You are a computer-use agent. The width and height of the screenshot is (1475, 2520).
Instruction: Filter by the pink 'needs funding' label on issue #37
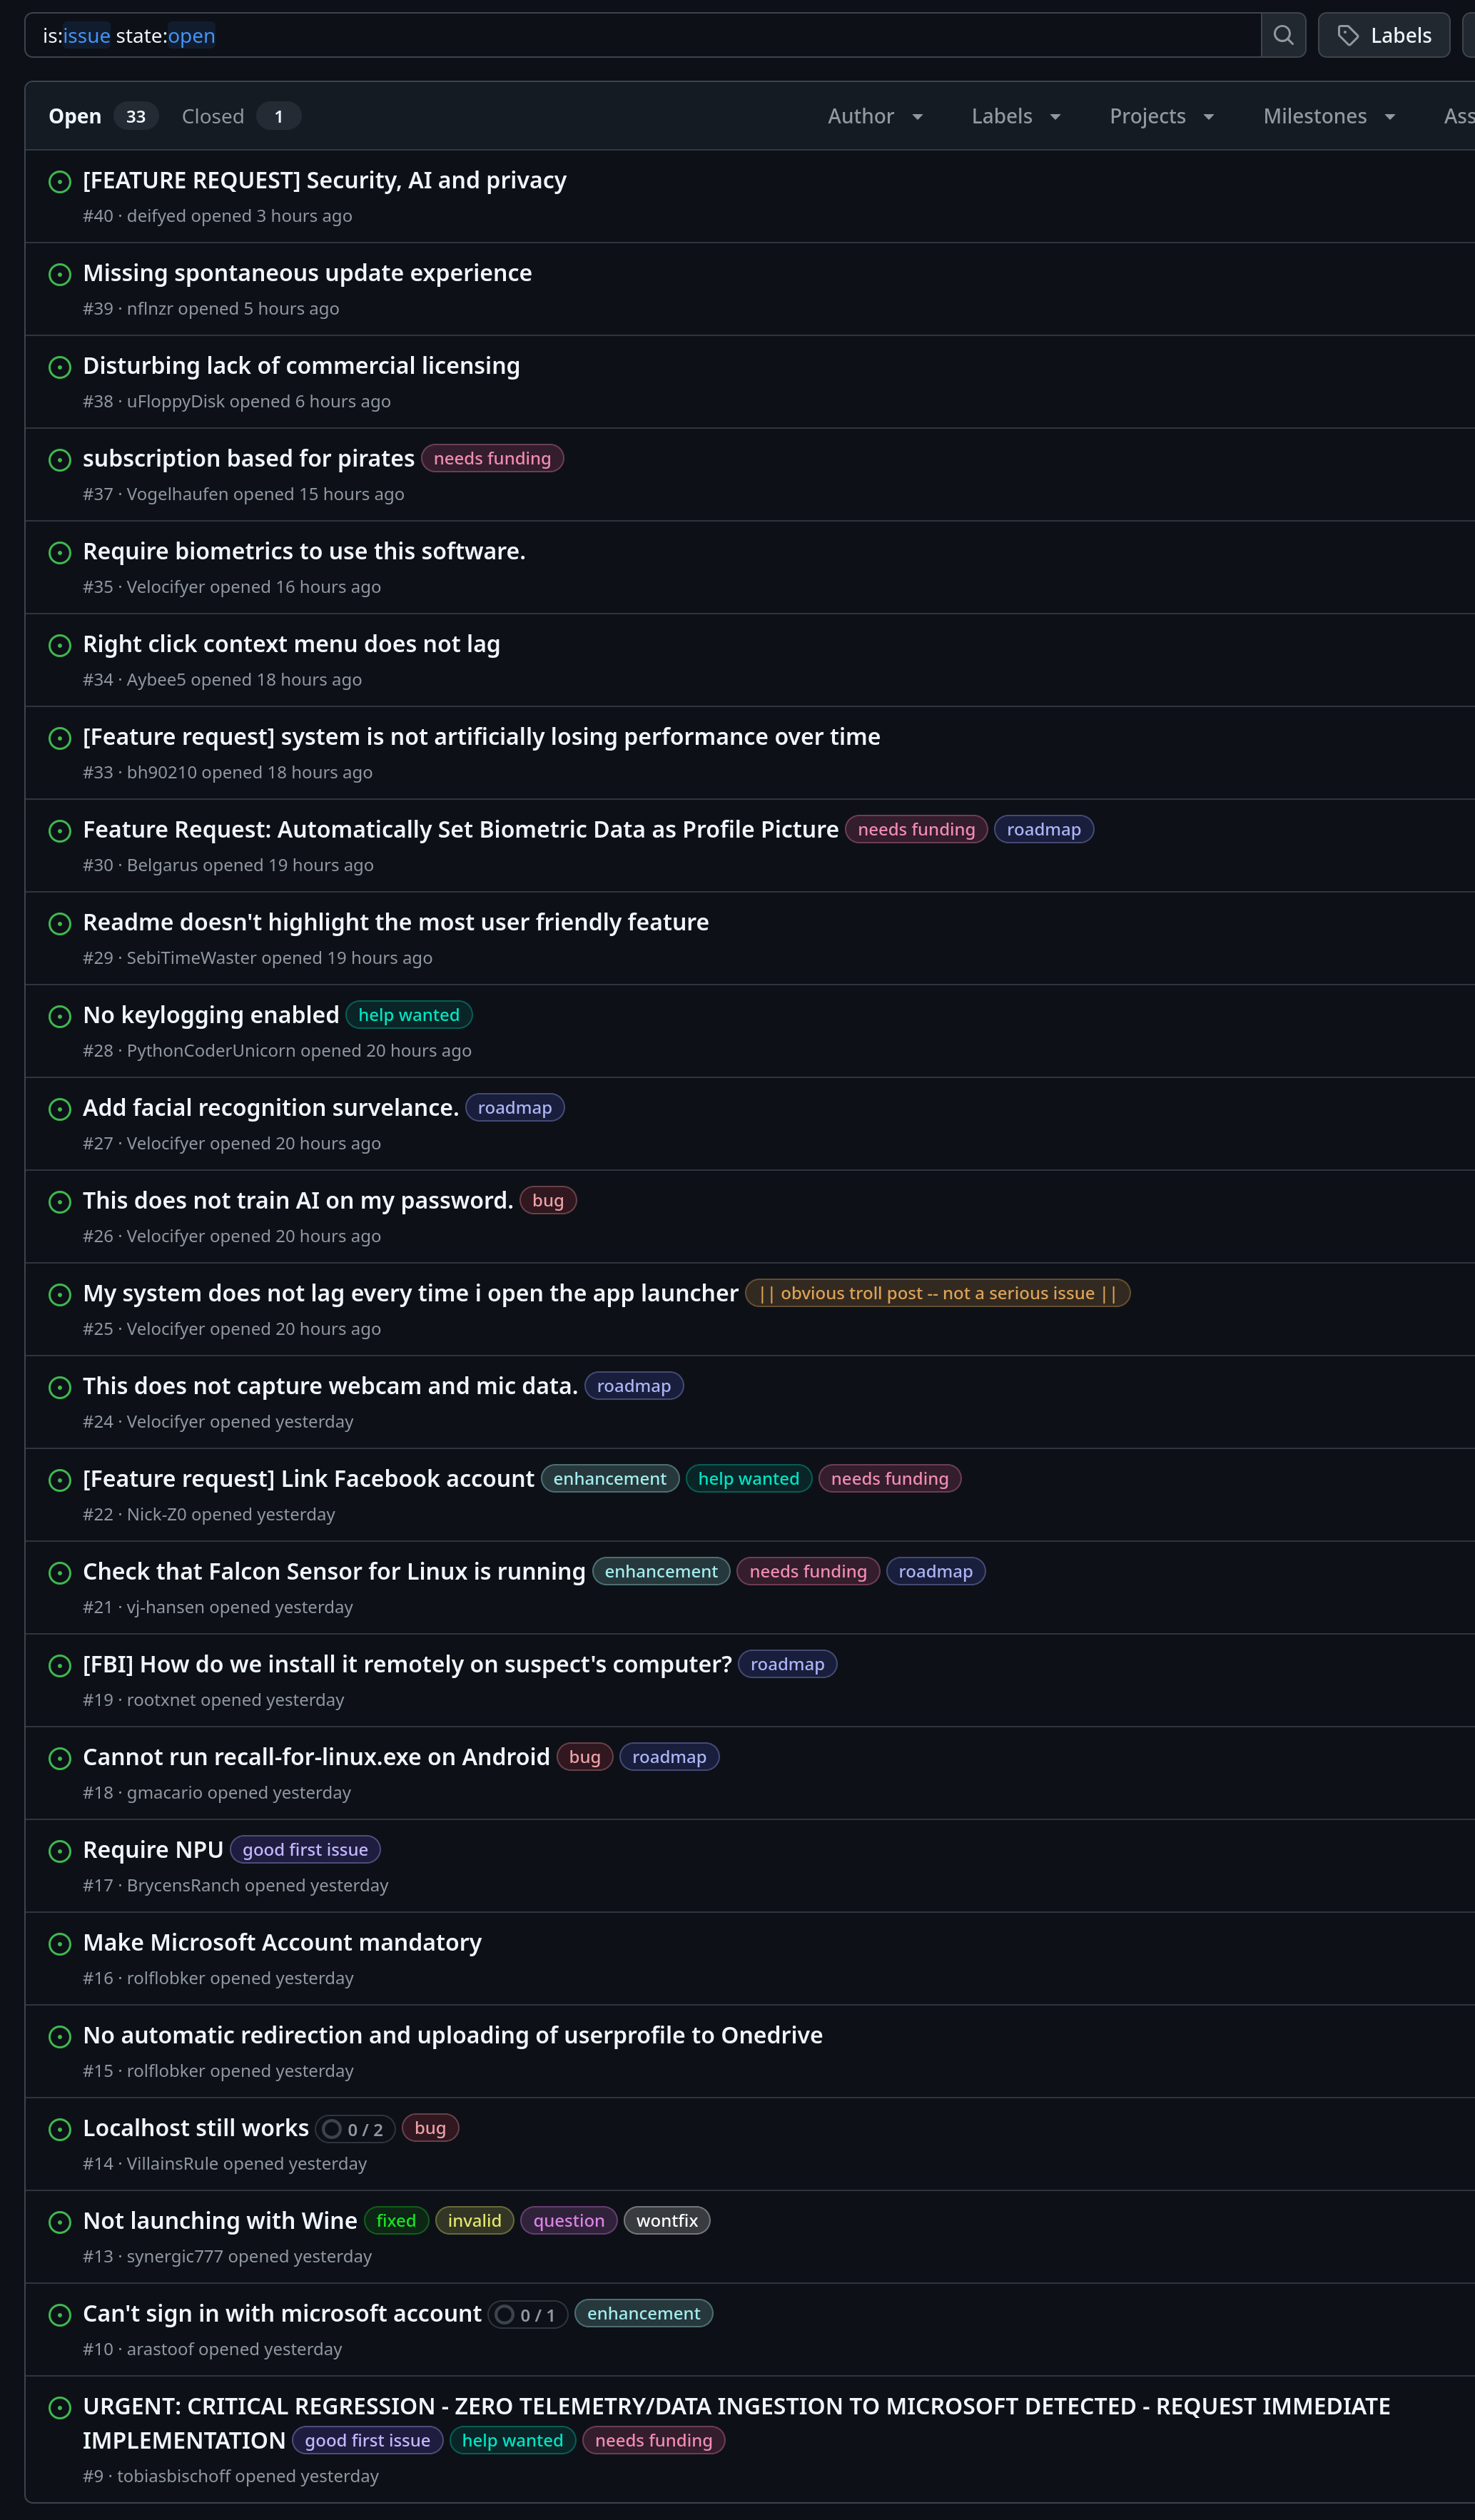point(492,459)
